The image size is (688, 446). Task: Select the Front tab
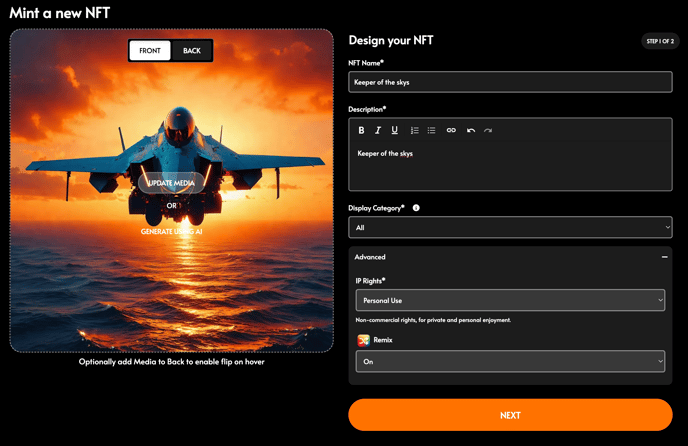150,51
